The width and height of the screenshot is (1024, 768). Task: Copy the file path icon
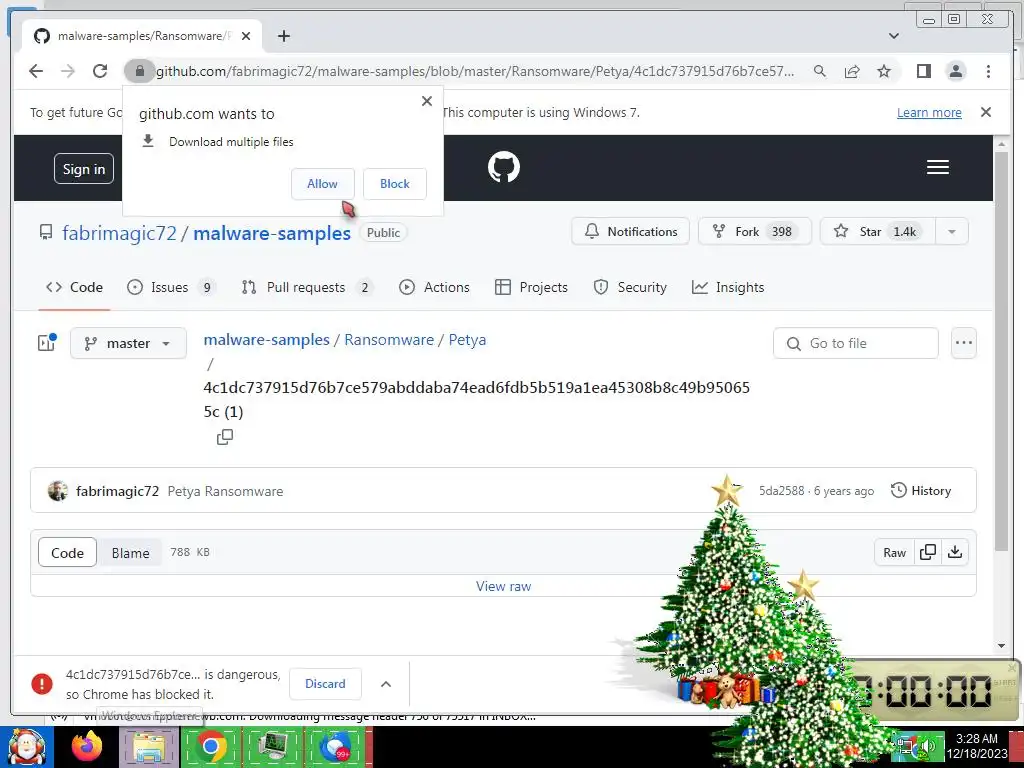pyautogui.click(x=225, y=437)
